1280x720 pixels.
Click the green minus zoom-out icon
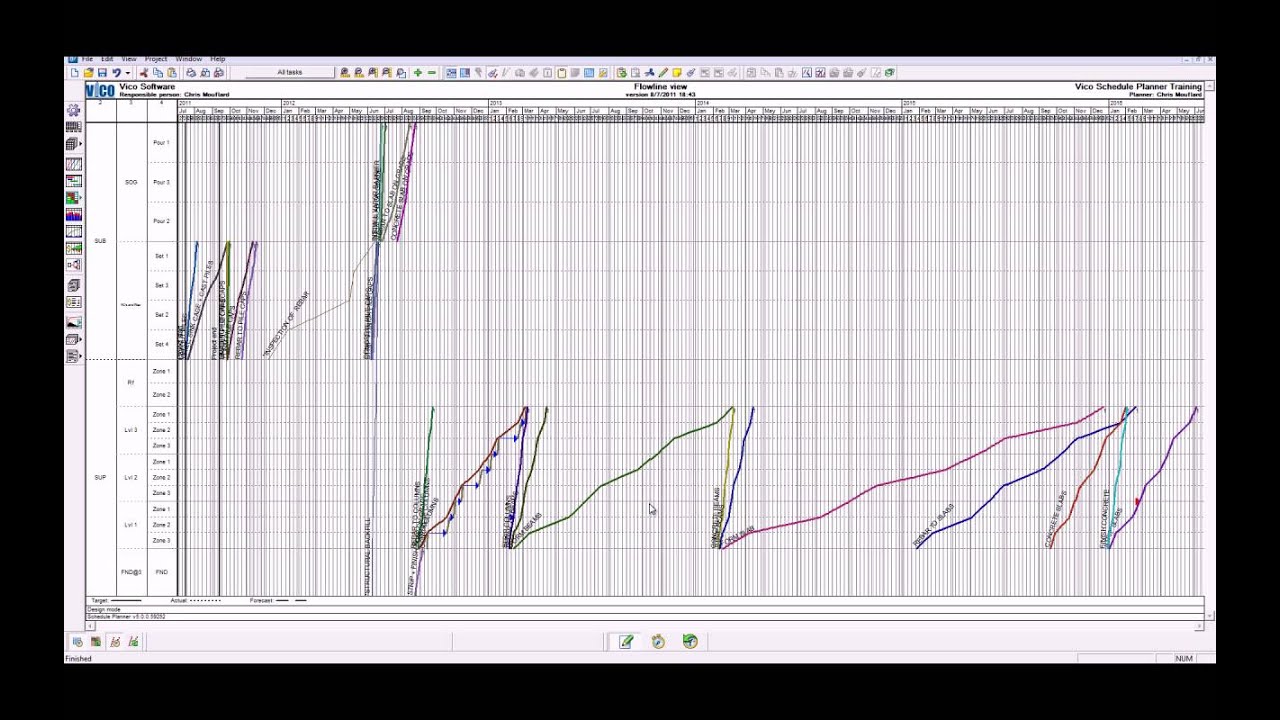tap(432, 72)
